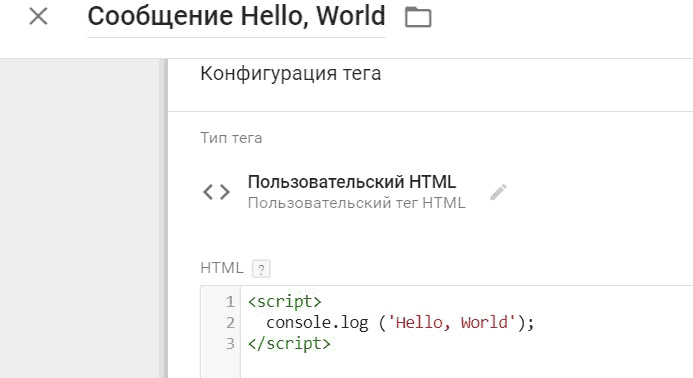Open the folder icon next to the tag name
Image resolution: width=693 pixels, height=378 pixels.
coord(418,18)
